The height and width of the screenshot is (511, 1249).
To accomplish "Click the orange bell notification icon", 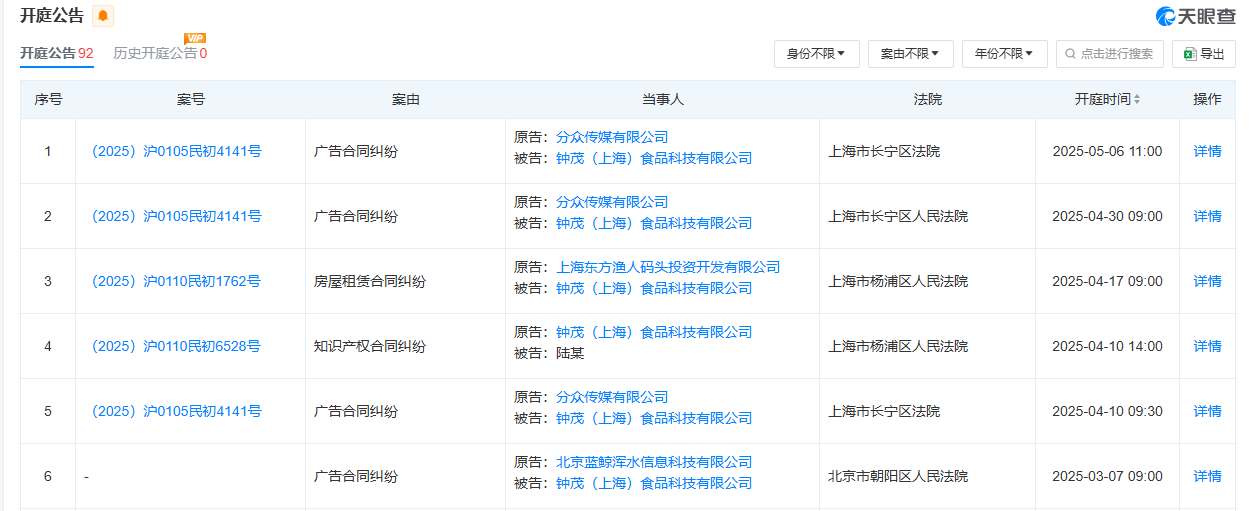I will (103, 16).
